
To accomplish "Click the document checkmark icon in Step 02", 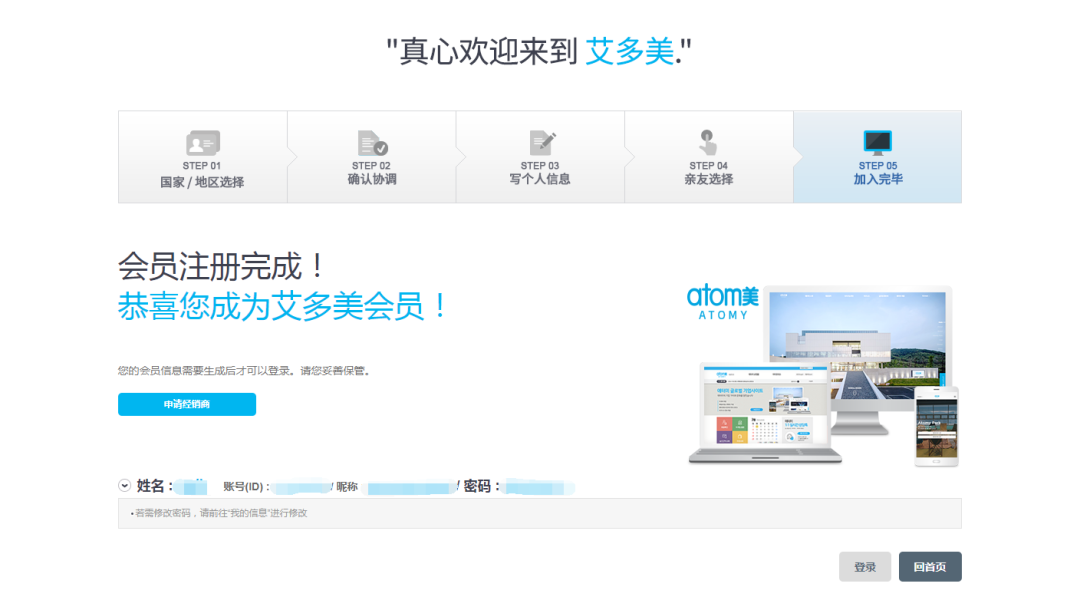I will click(373, 143).
